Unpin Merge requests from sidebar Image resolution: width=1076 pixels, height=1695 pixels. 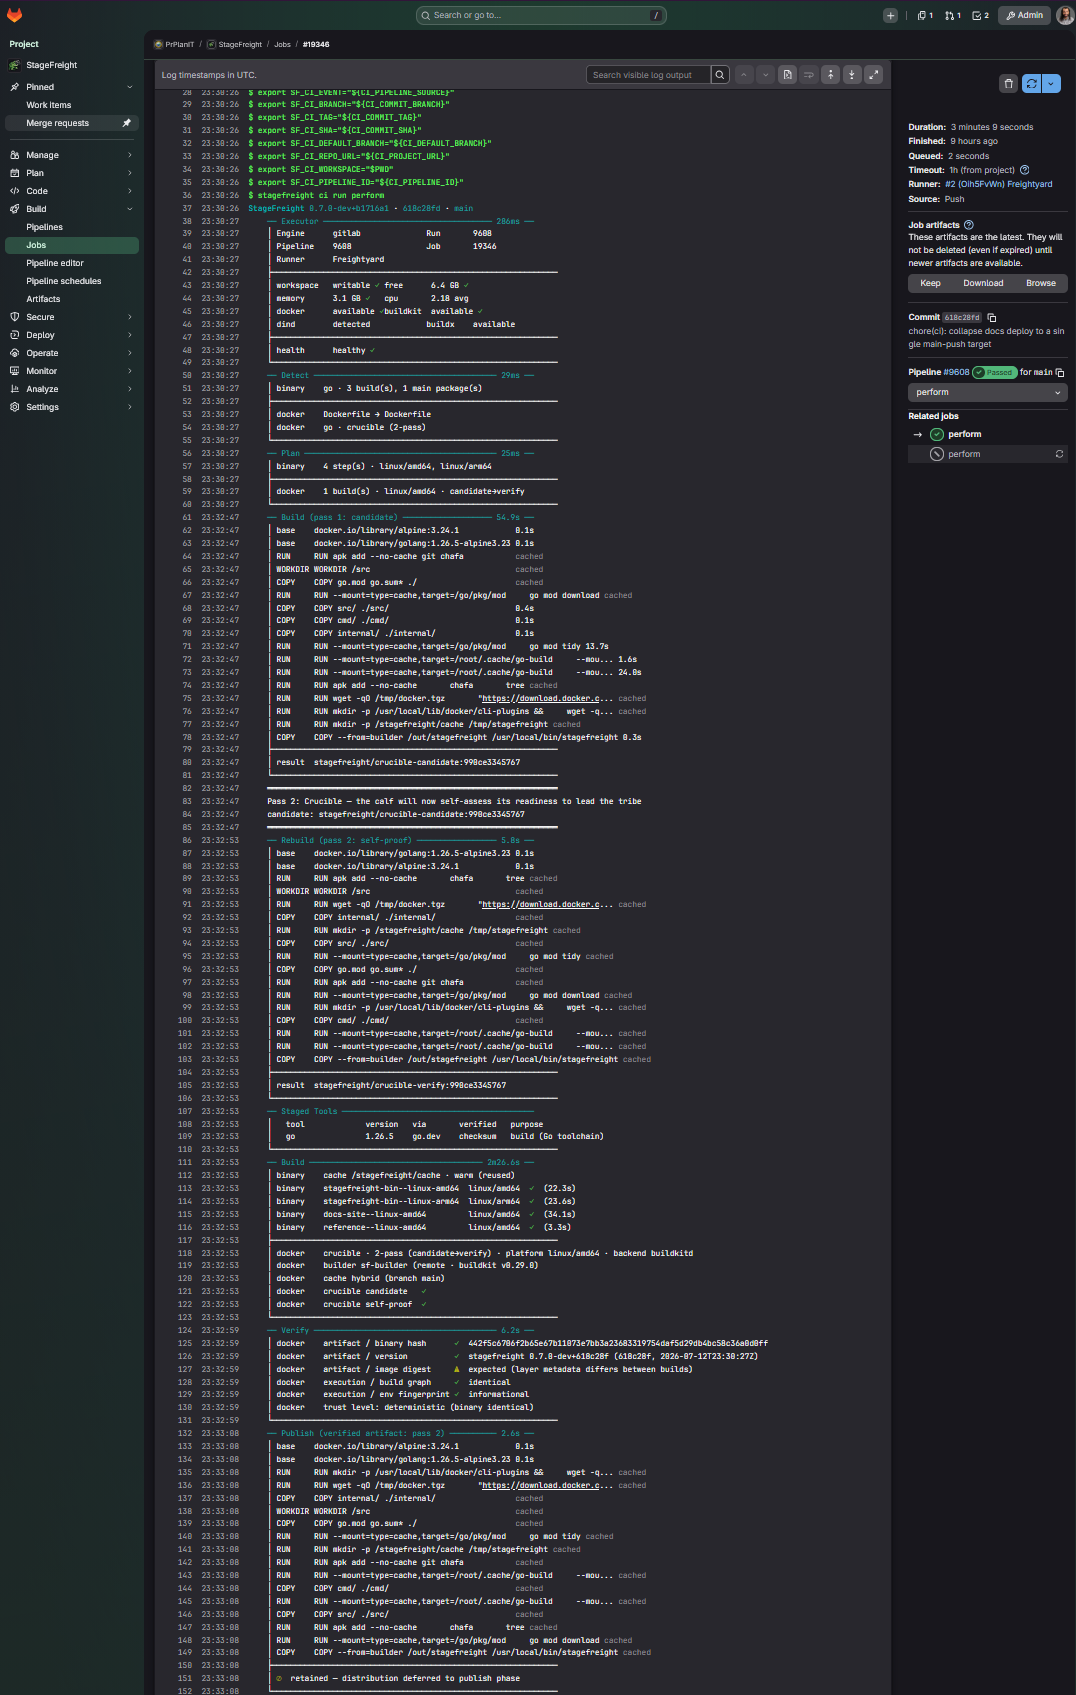tap(126, 123)
